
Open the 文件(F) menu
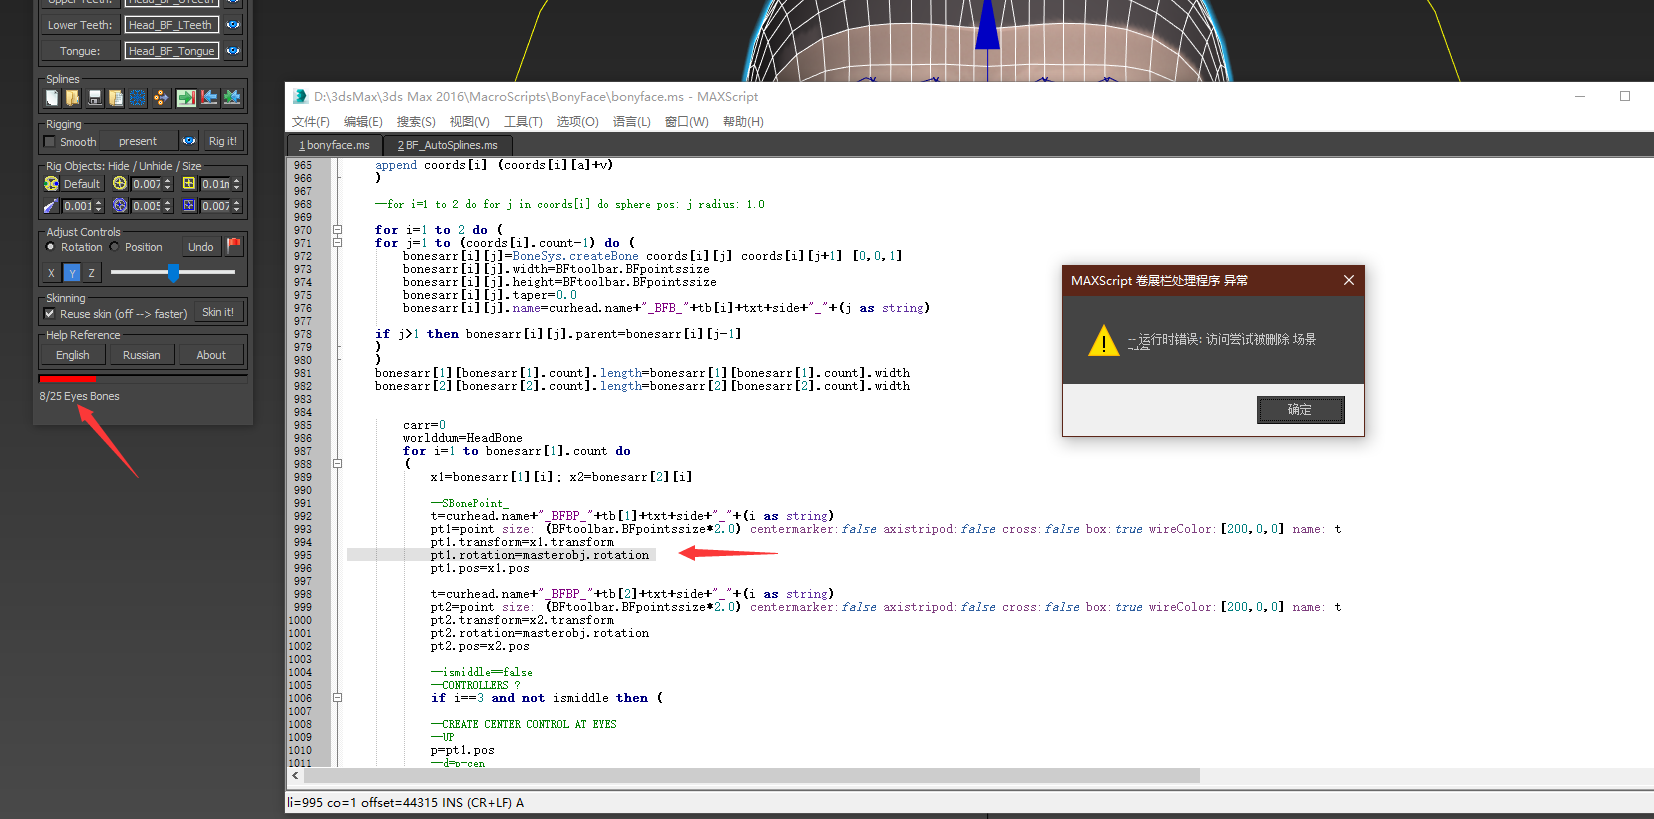pos(310,122)
